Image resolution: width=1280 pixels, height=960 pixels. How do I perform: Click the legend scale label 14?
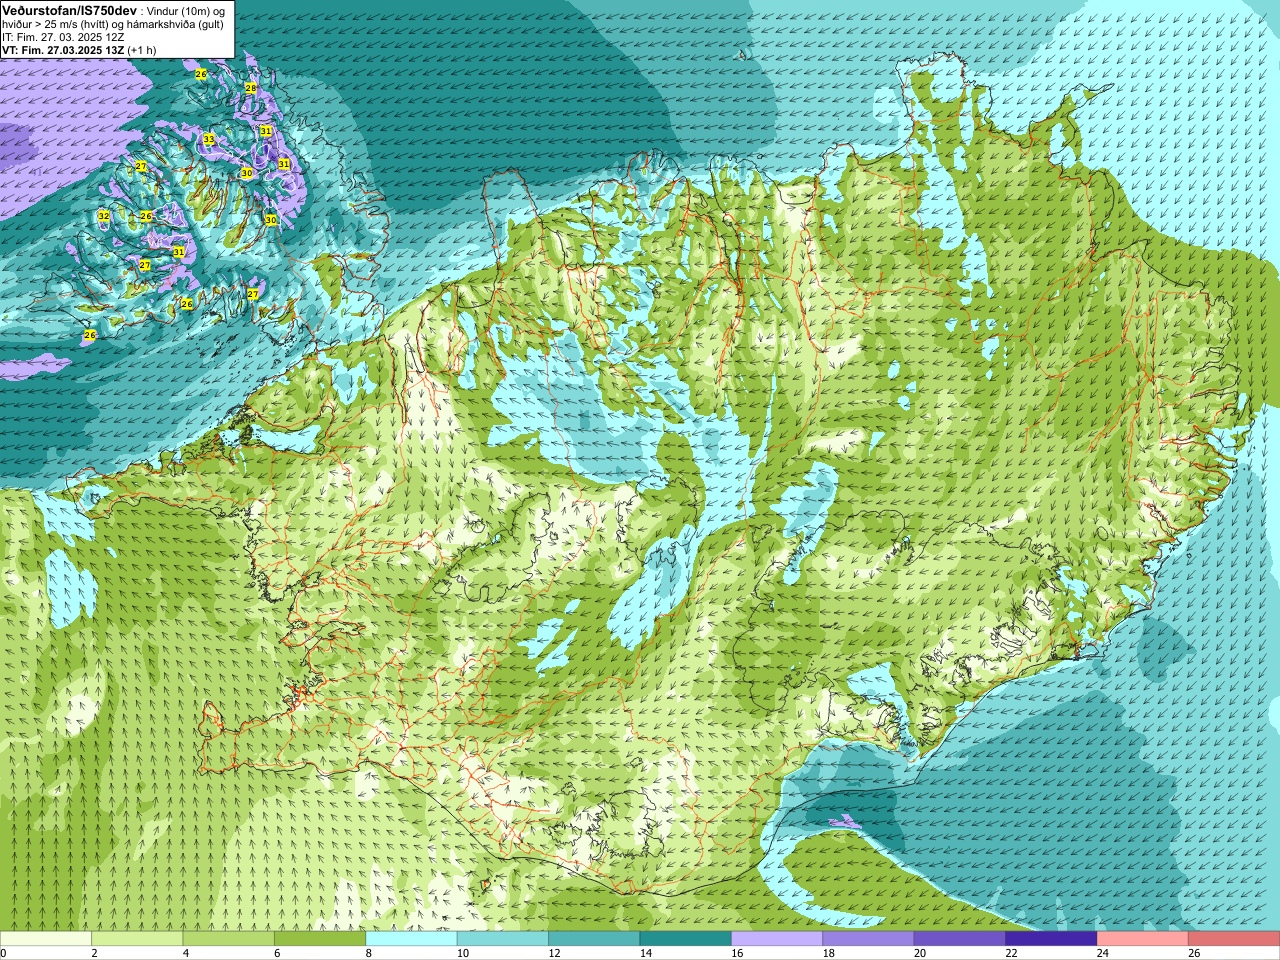(x=646, y=953)
